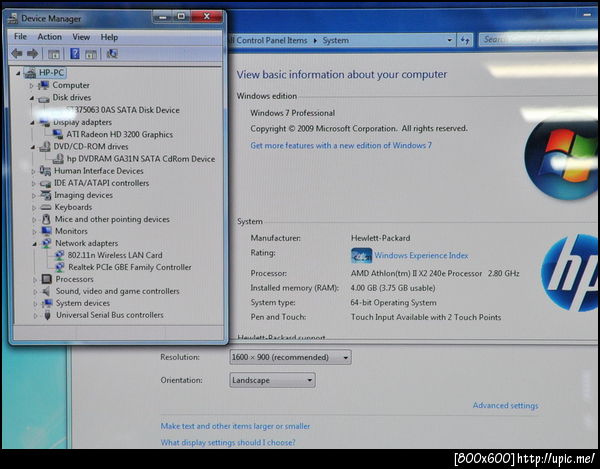This screenshot has height=469, width=600.
Task: Click the DVD/CD-ROM drives category icon
Action: pyautogui.click(x=45, y=147)
